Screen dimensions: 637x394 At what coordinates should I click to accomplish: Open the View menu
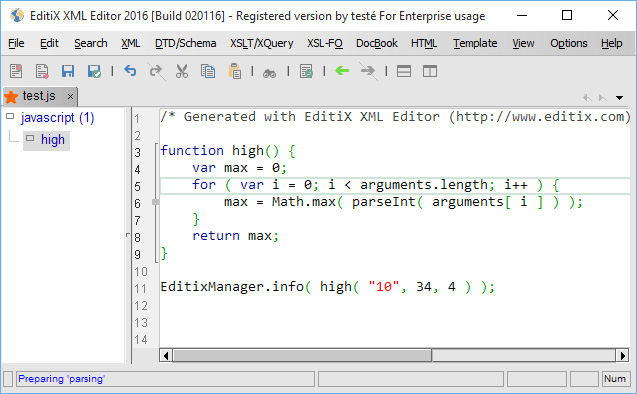point(523,43)
